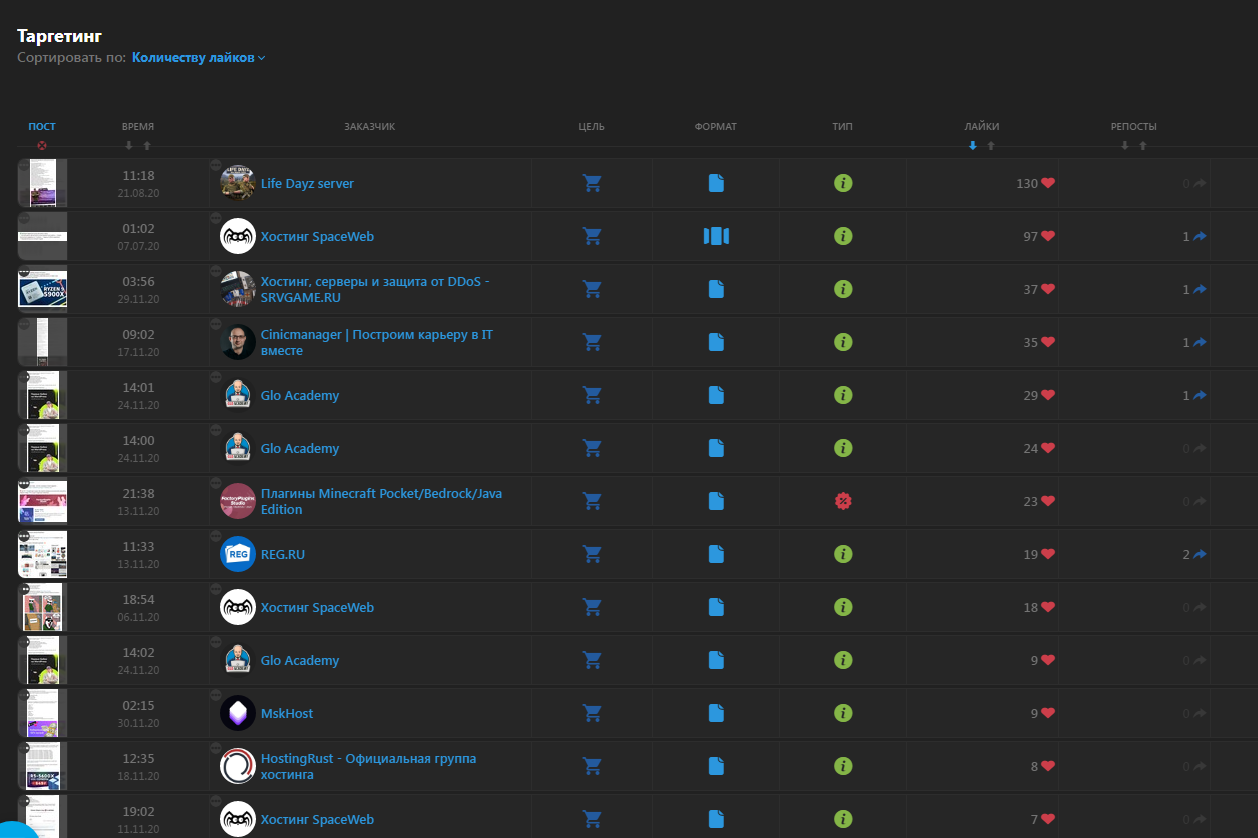The width and height of the screenshot is (1258, 838).
Task: Open Glo Academy link in the 14:02 row
Action: coord(300,661)
